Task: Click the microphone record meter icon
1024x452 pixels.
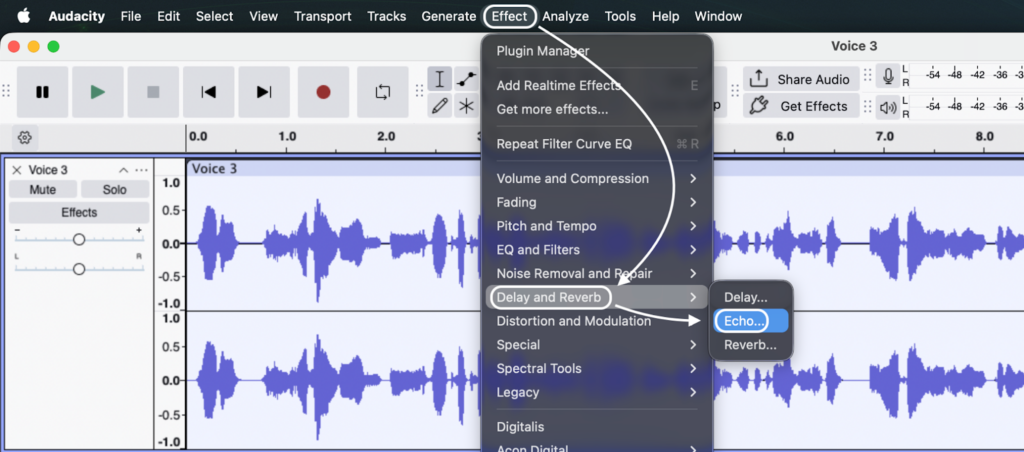Action: (x=888, y=78)
